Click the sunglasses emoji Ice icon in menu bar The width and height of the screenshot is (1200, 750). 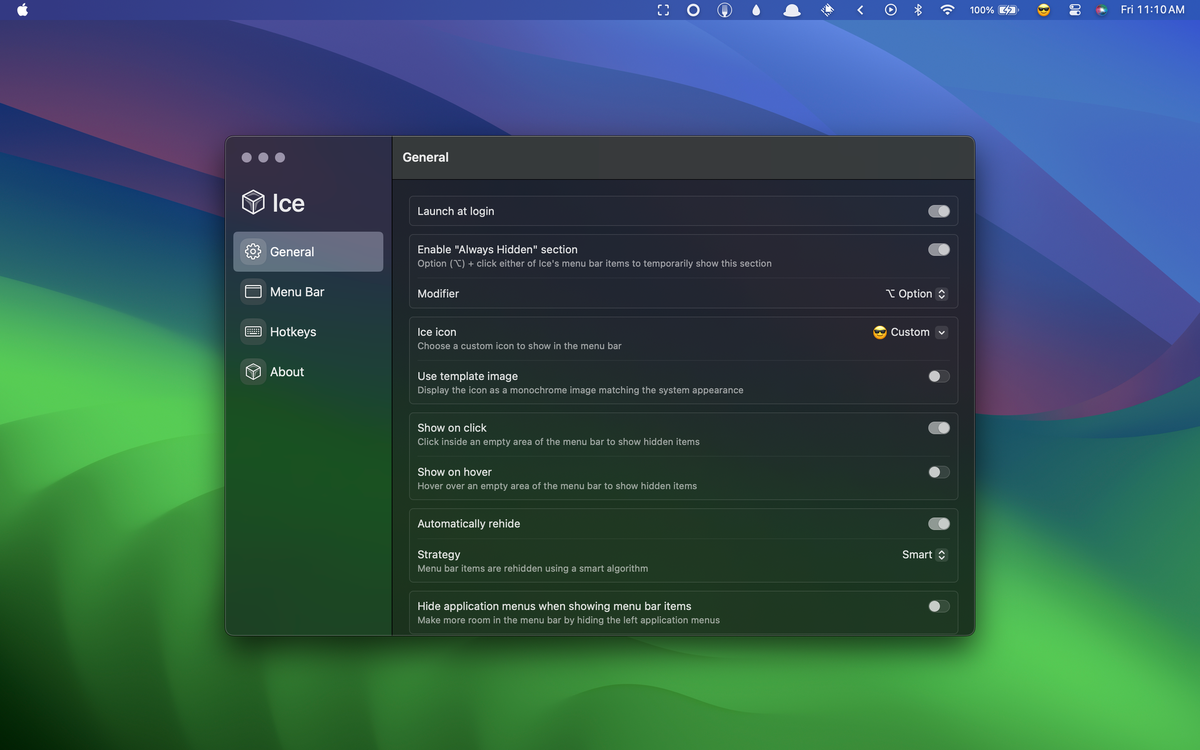(1044, 10)
